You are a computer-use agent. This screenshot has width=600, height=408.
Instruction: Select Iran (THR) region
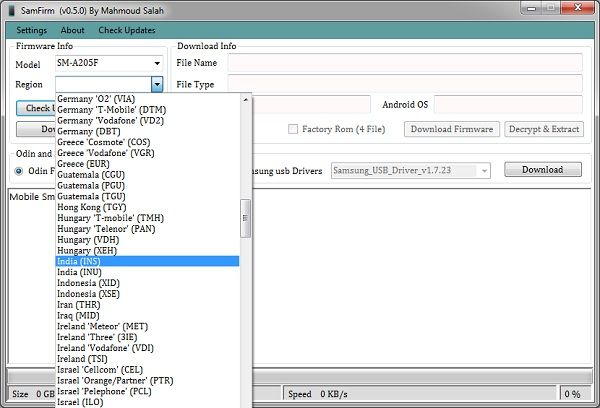coord(147,305)
